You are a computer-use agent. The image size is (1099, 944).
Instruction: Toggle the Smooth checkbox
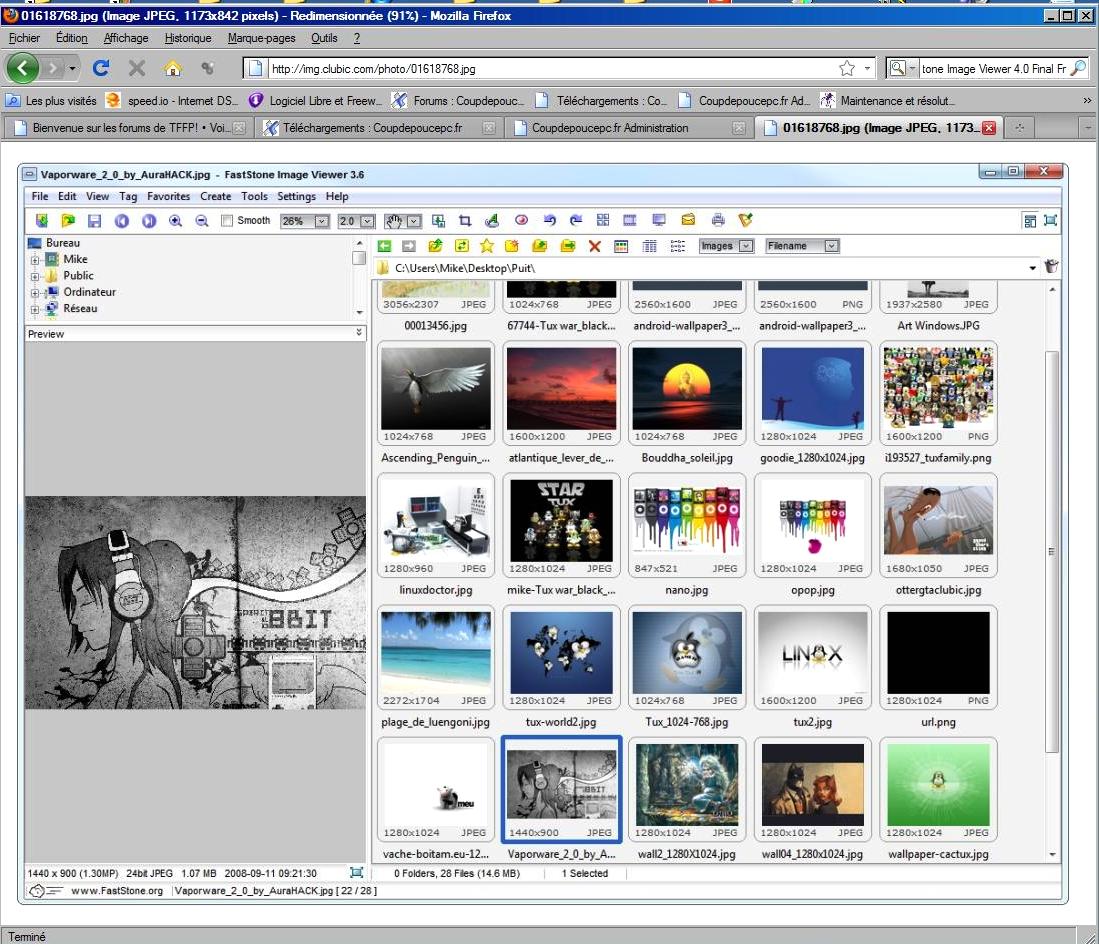(227, 221)
